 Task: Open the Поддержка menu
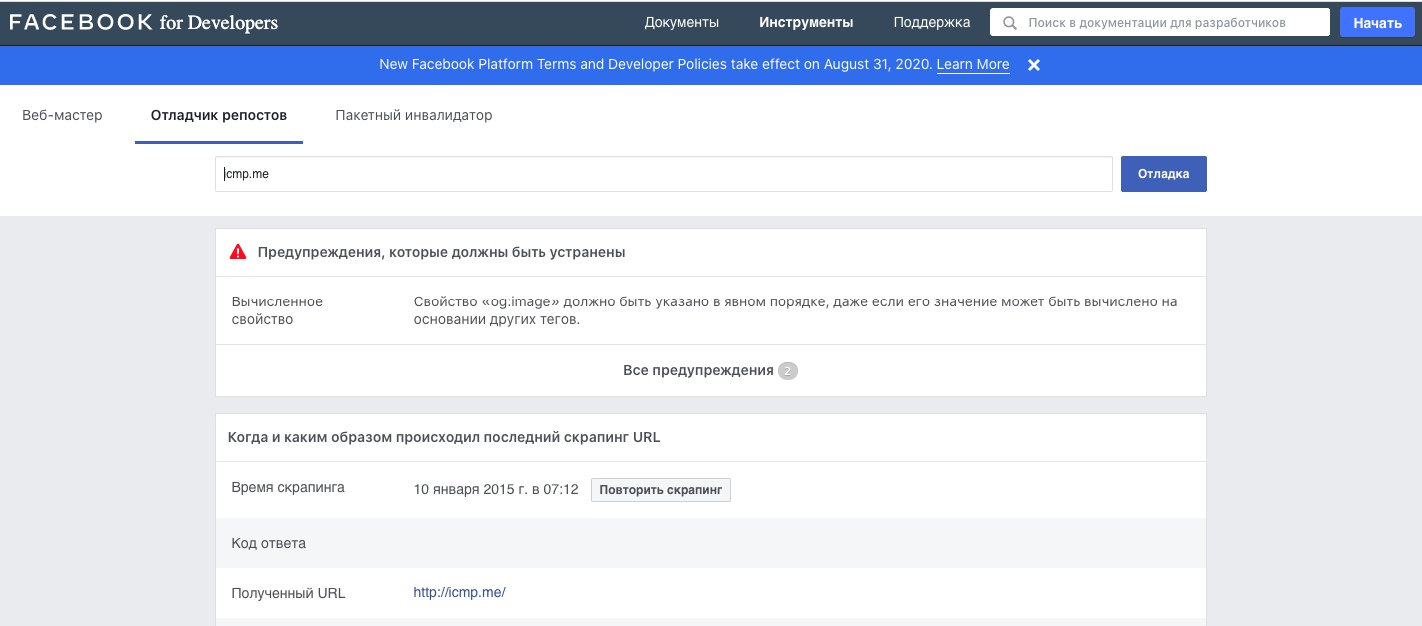click(932, 22)
